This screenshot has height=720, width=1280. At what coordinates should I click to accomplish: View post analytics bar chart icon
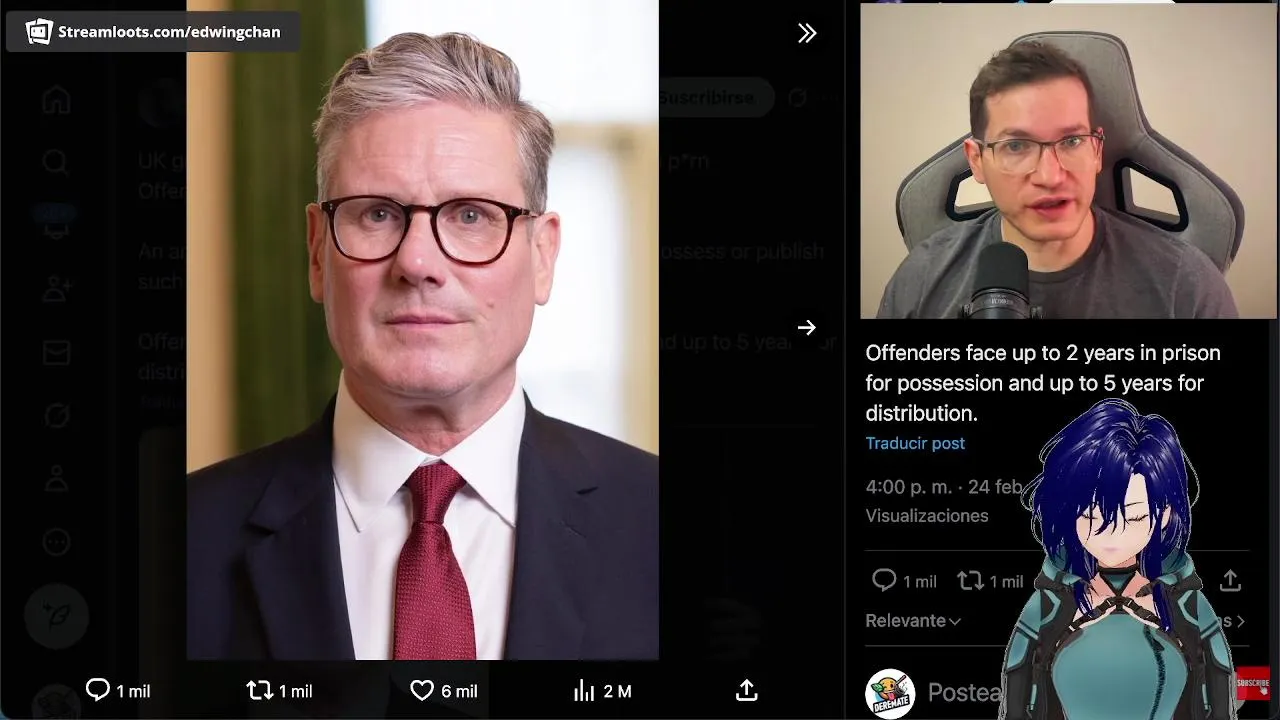click(x=584, y=690)
